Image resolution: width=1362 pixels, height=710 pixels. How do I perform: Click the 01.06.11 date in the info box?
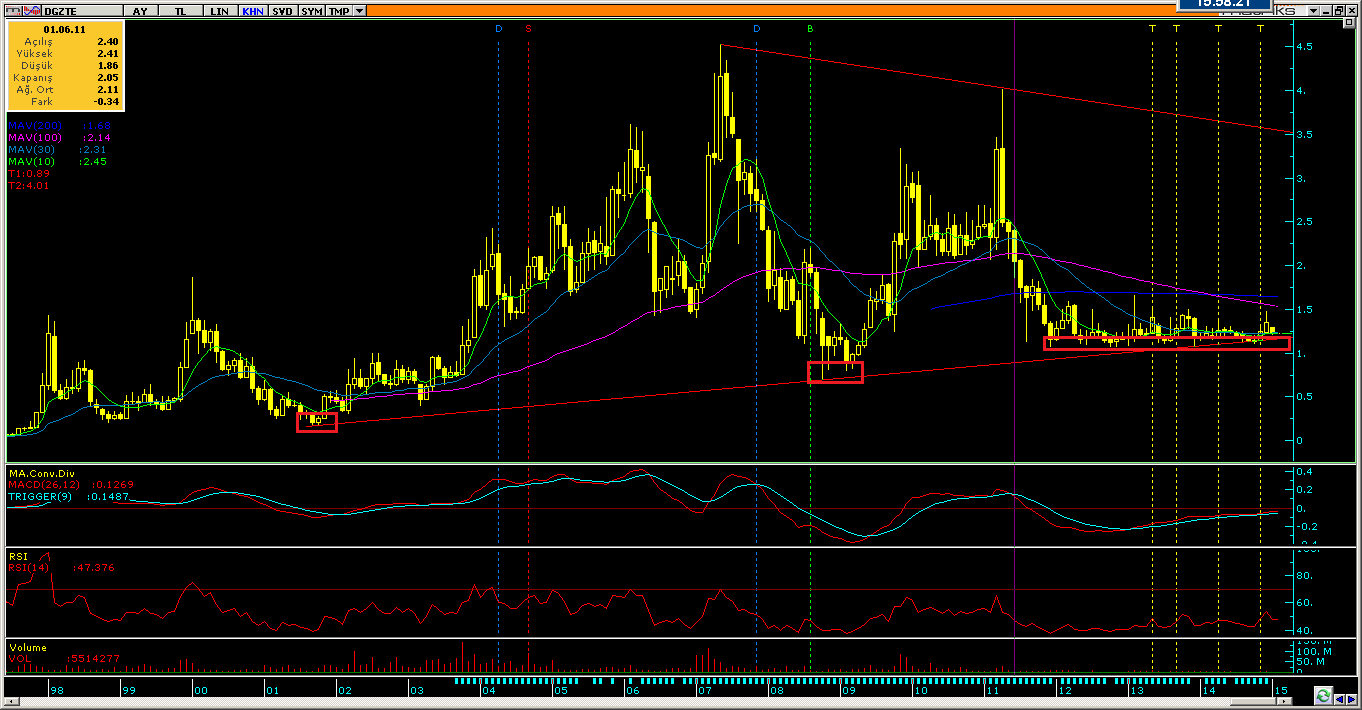click(65, 30)
